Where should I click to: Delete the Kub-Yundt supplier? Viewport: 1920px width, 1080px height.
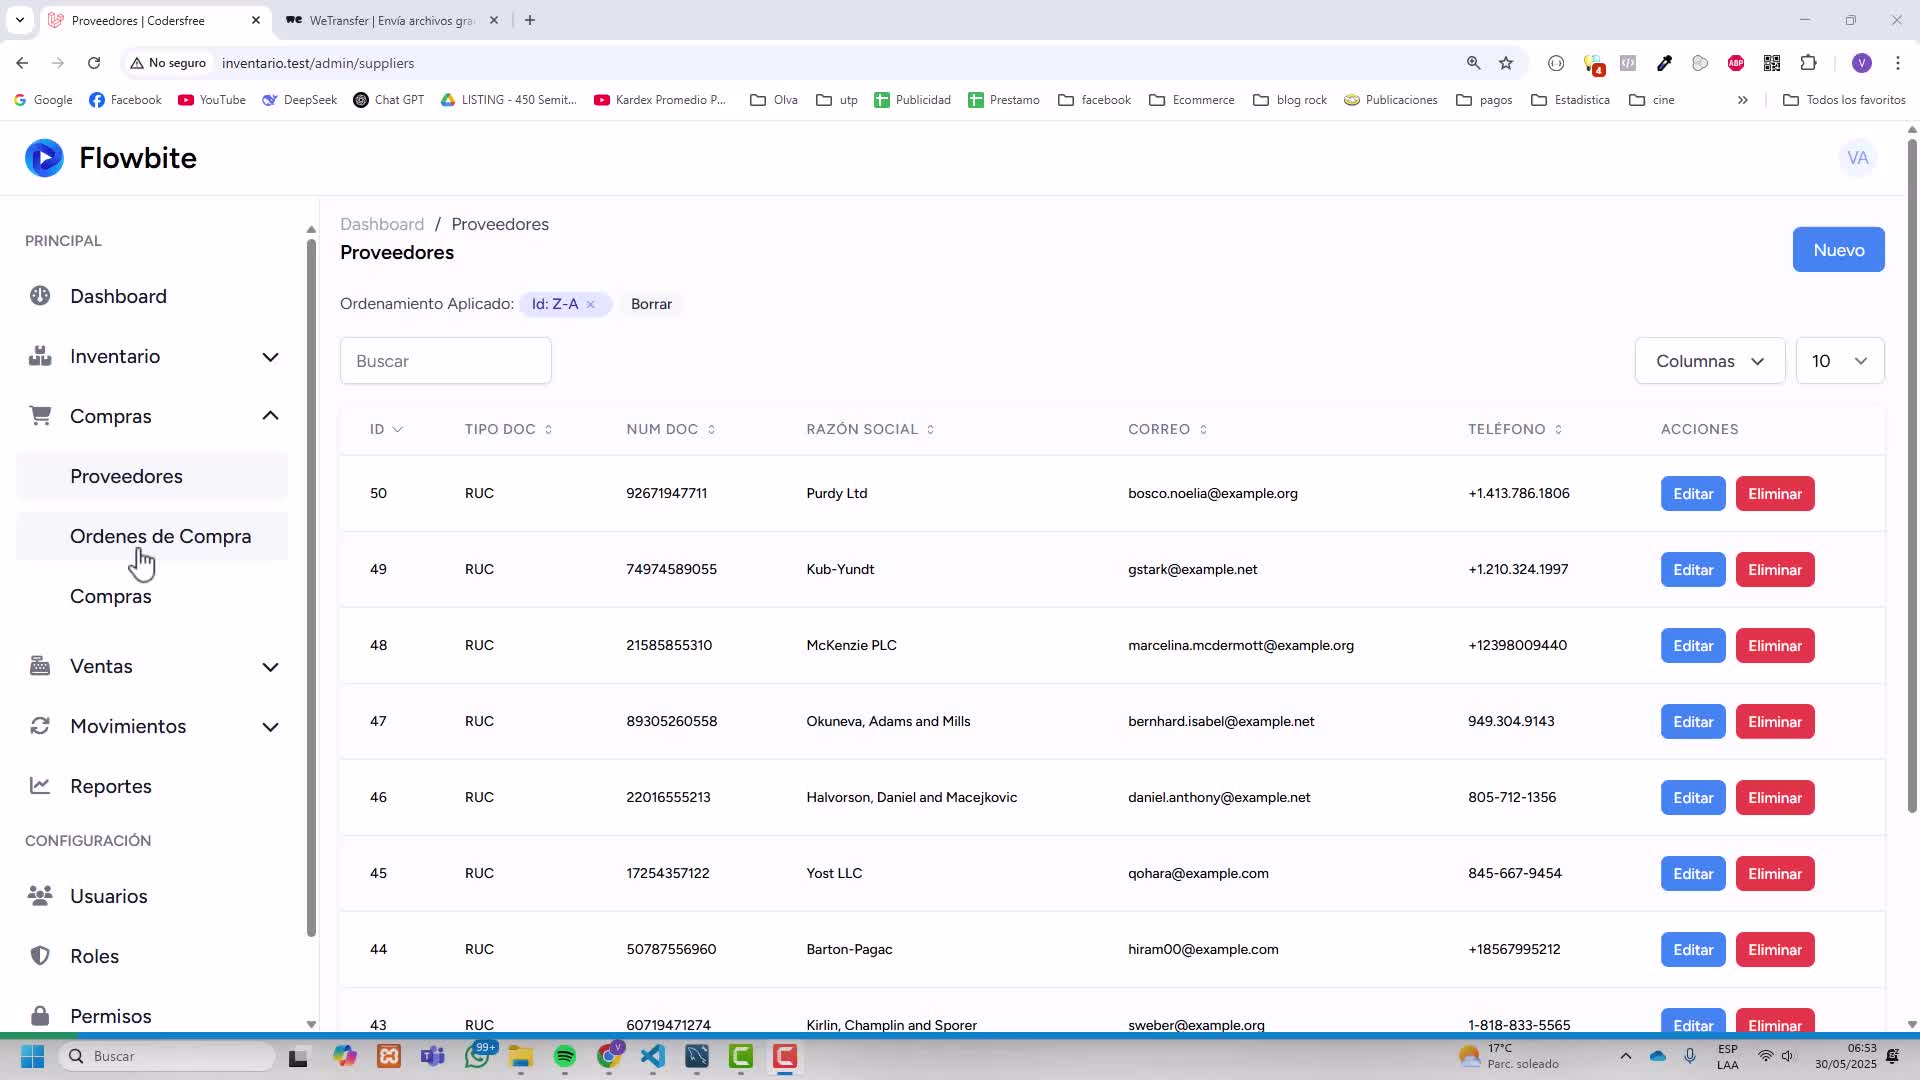(1775, 570)
